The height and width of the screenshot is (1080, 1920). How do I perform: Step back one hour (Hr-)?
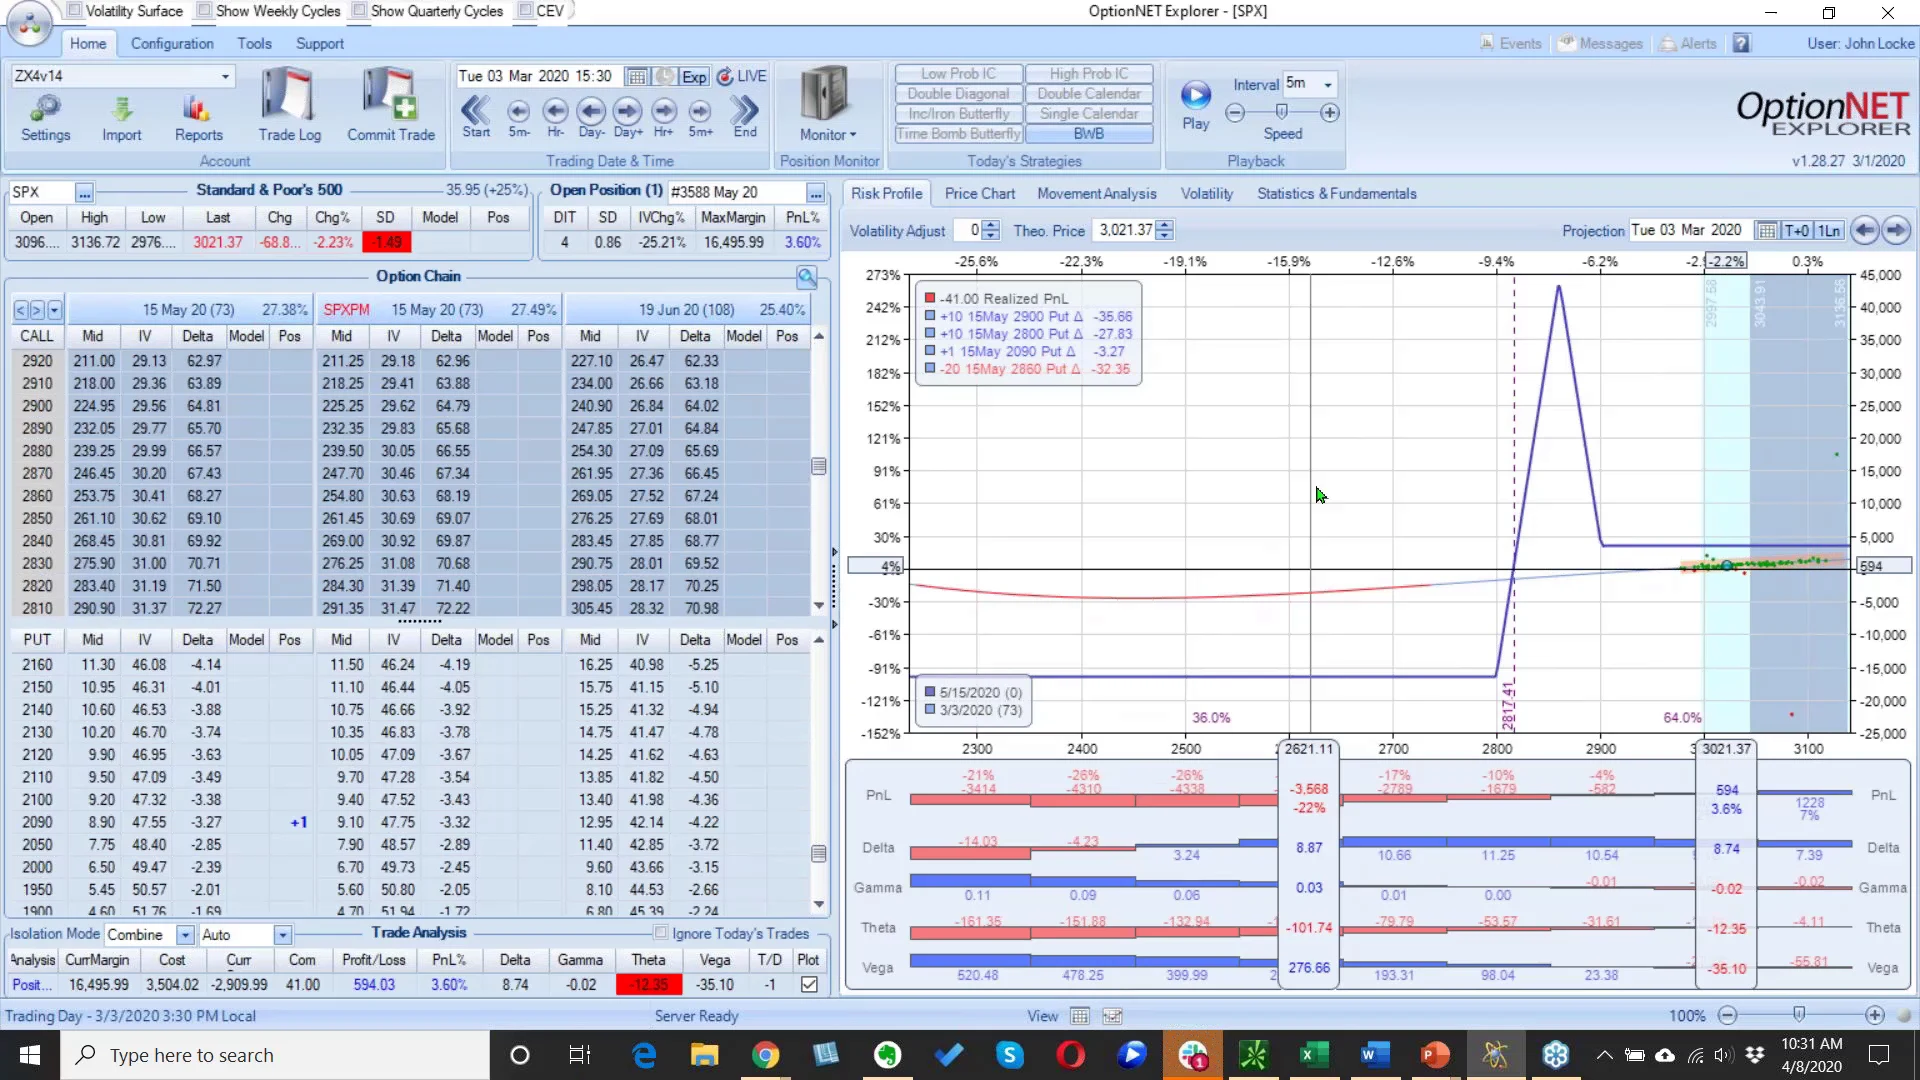[x=555, y=116]
